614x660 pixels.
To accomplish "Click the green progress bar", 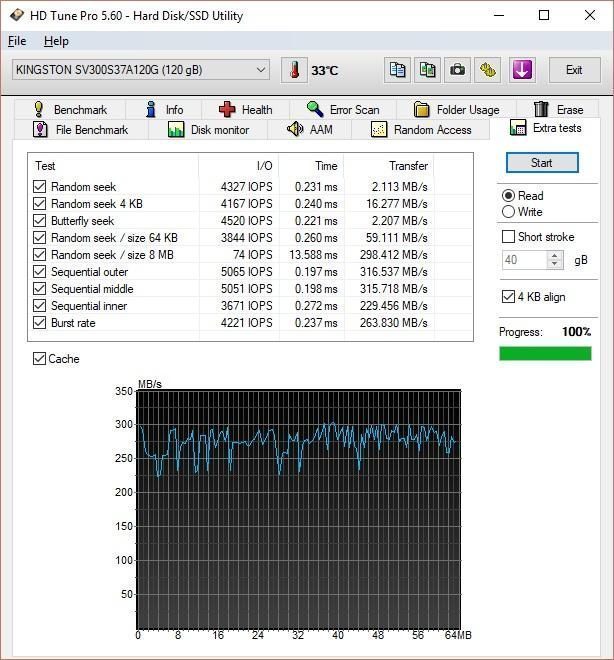I will tap(545, 354).
